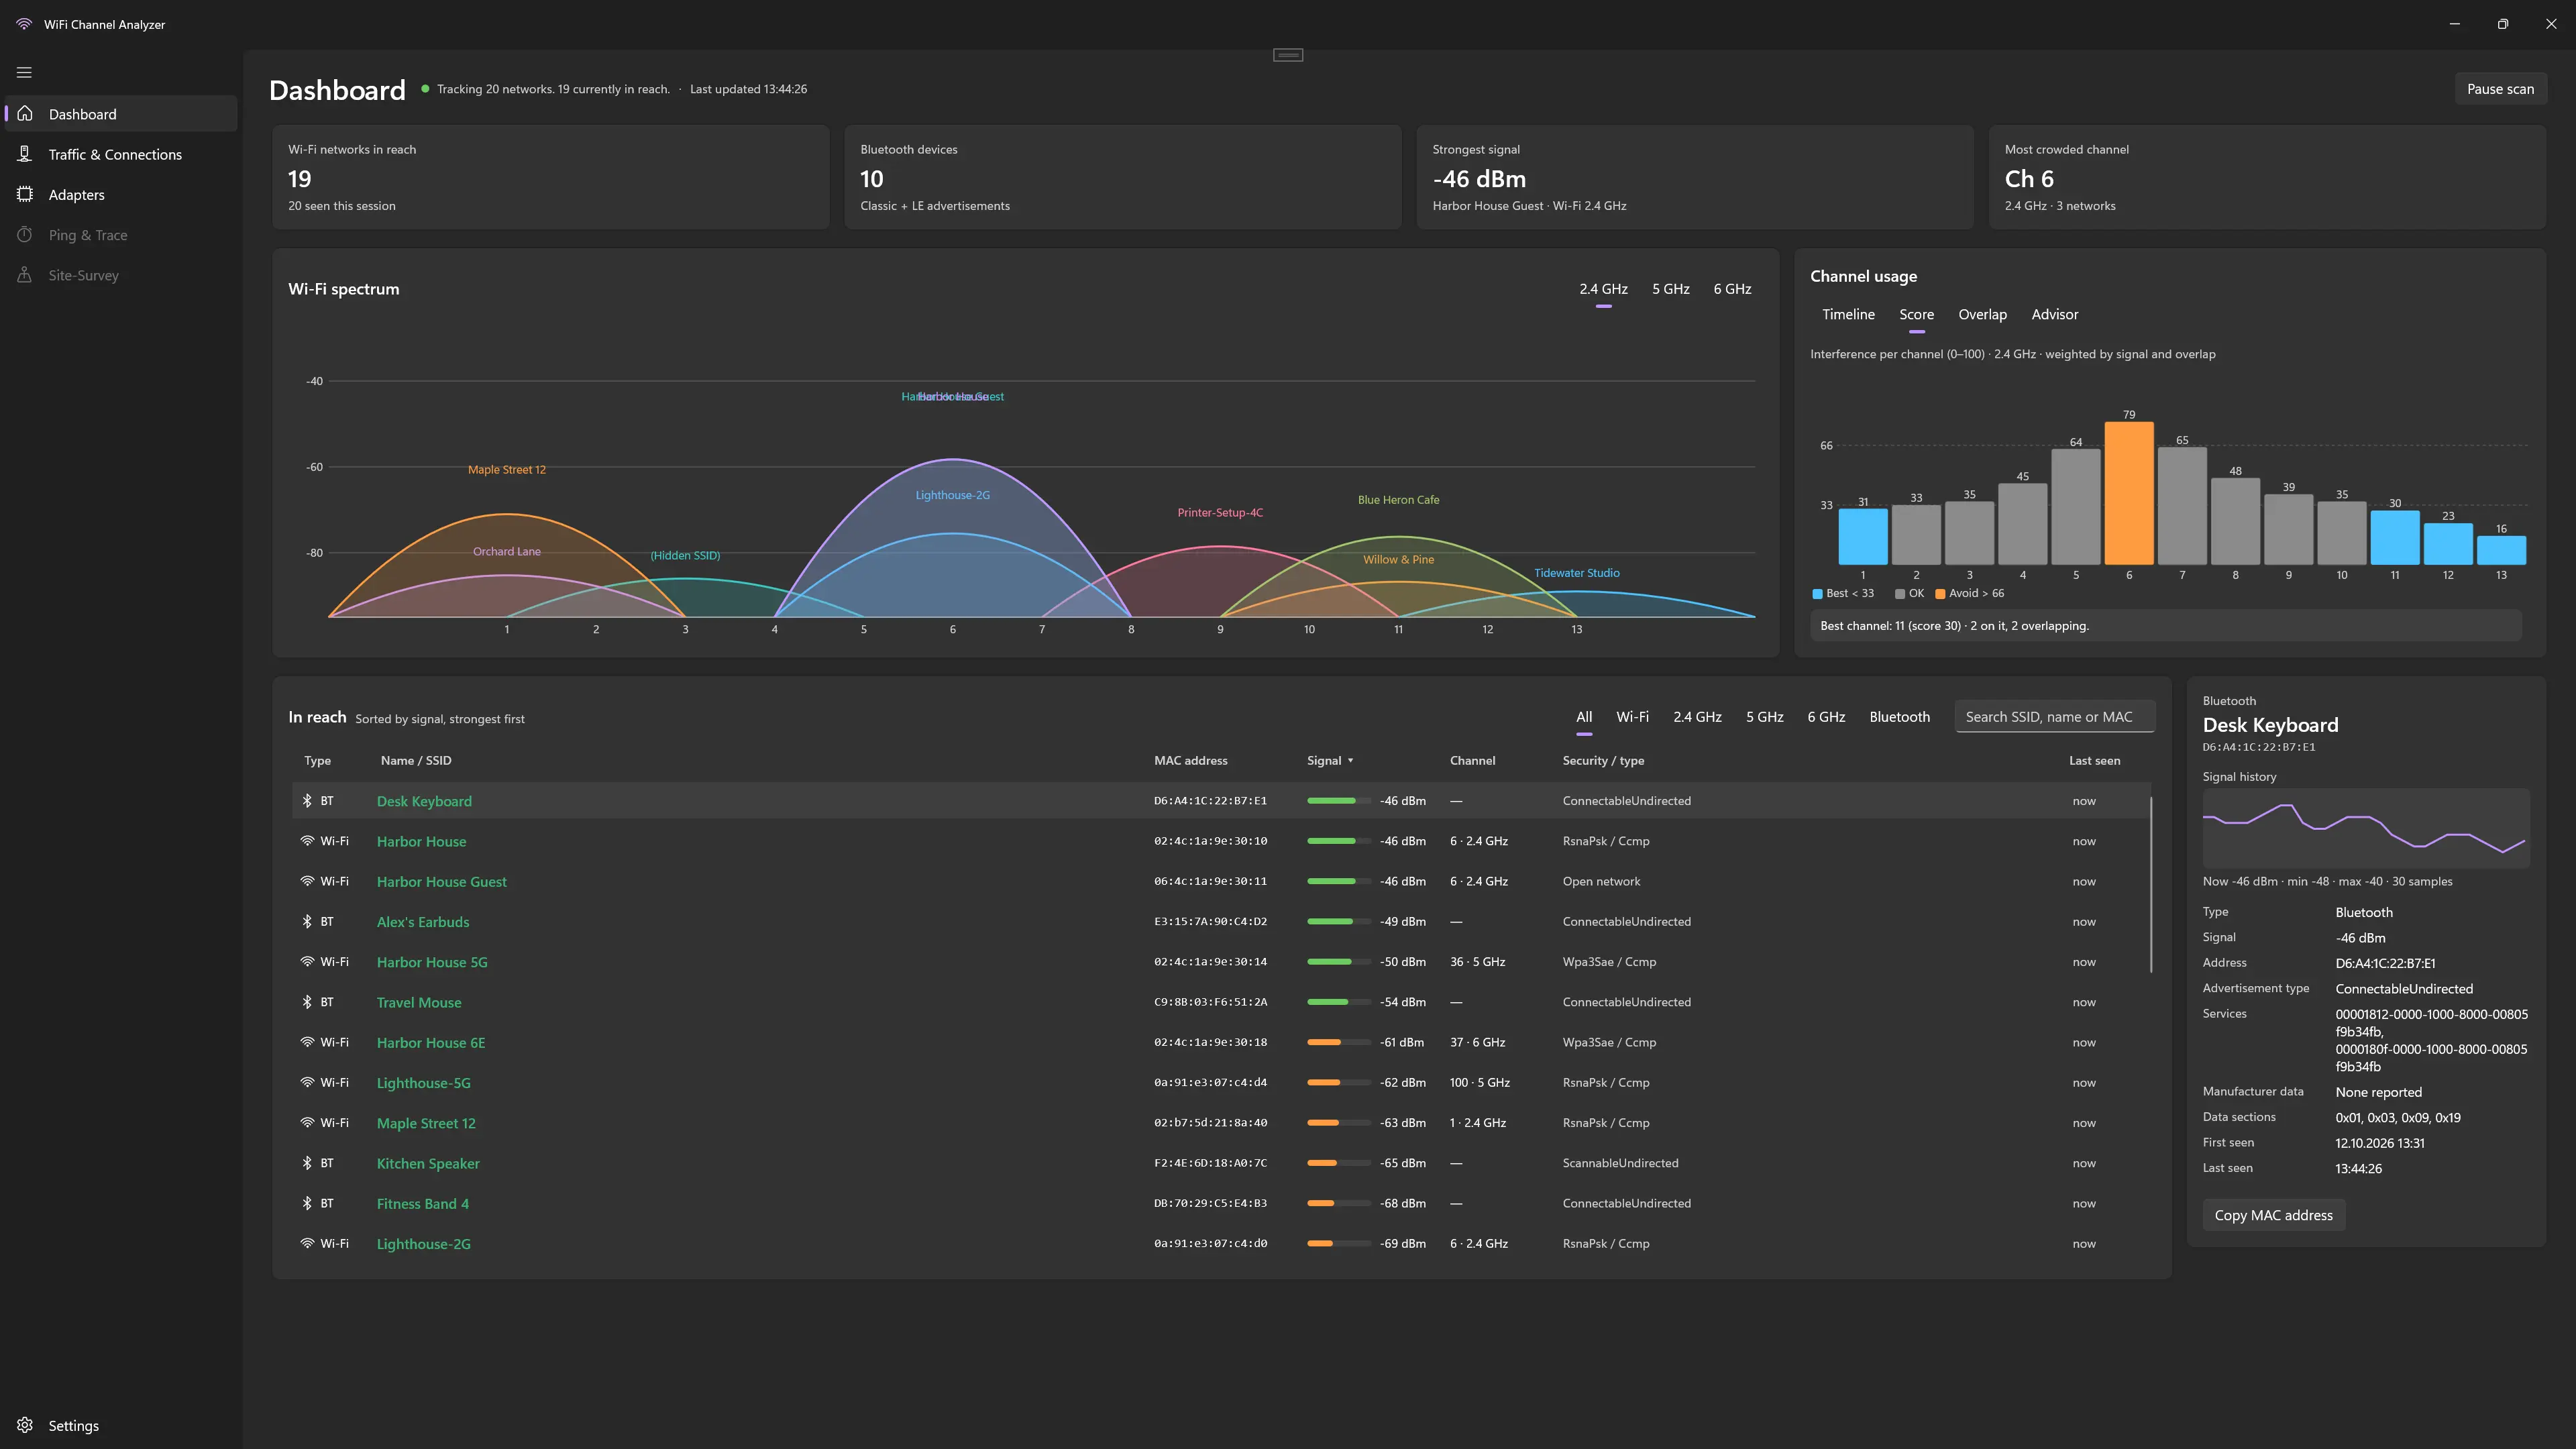Open the Adapters chip icon
The image size is (2576, 1449).
pos(25,194)
